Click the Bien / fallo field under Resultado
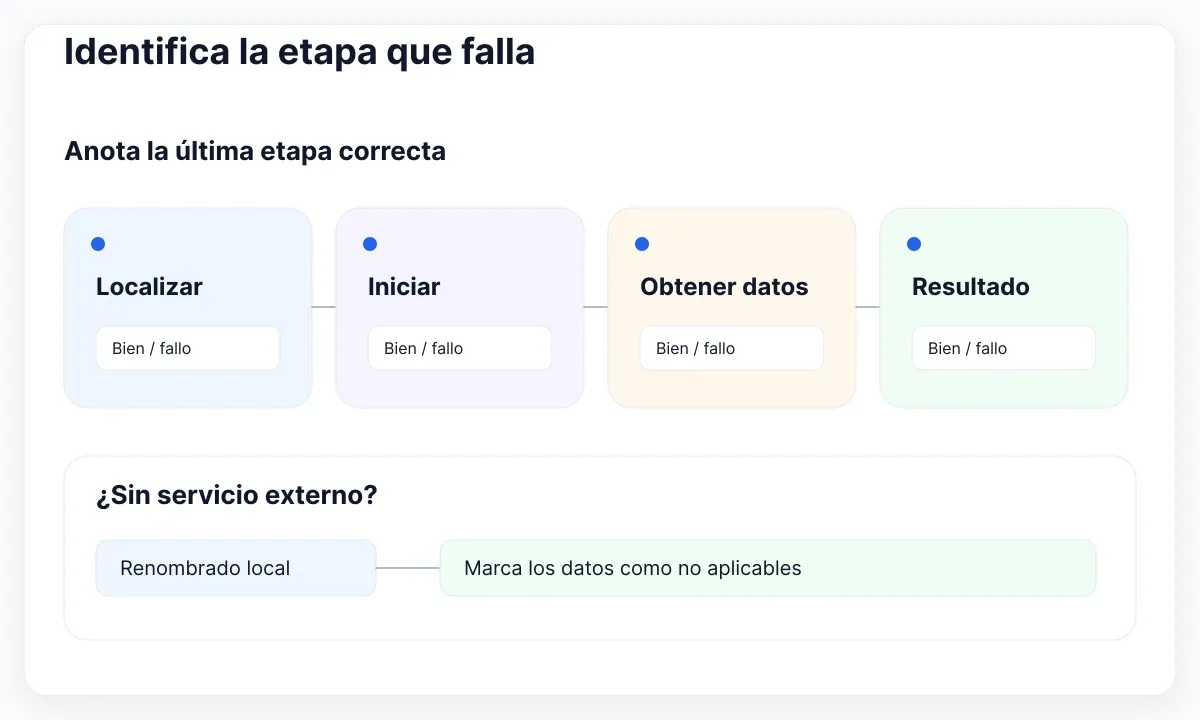The height and width of the screenshot is (720, 1200). 1004,348
